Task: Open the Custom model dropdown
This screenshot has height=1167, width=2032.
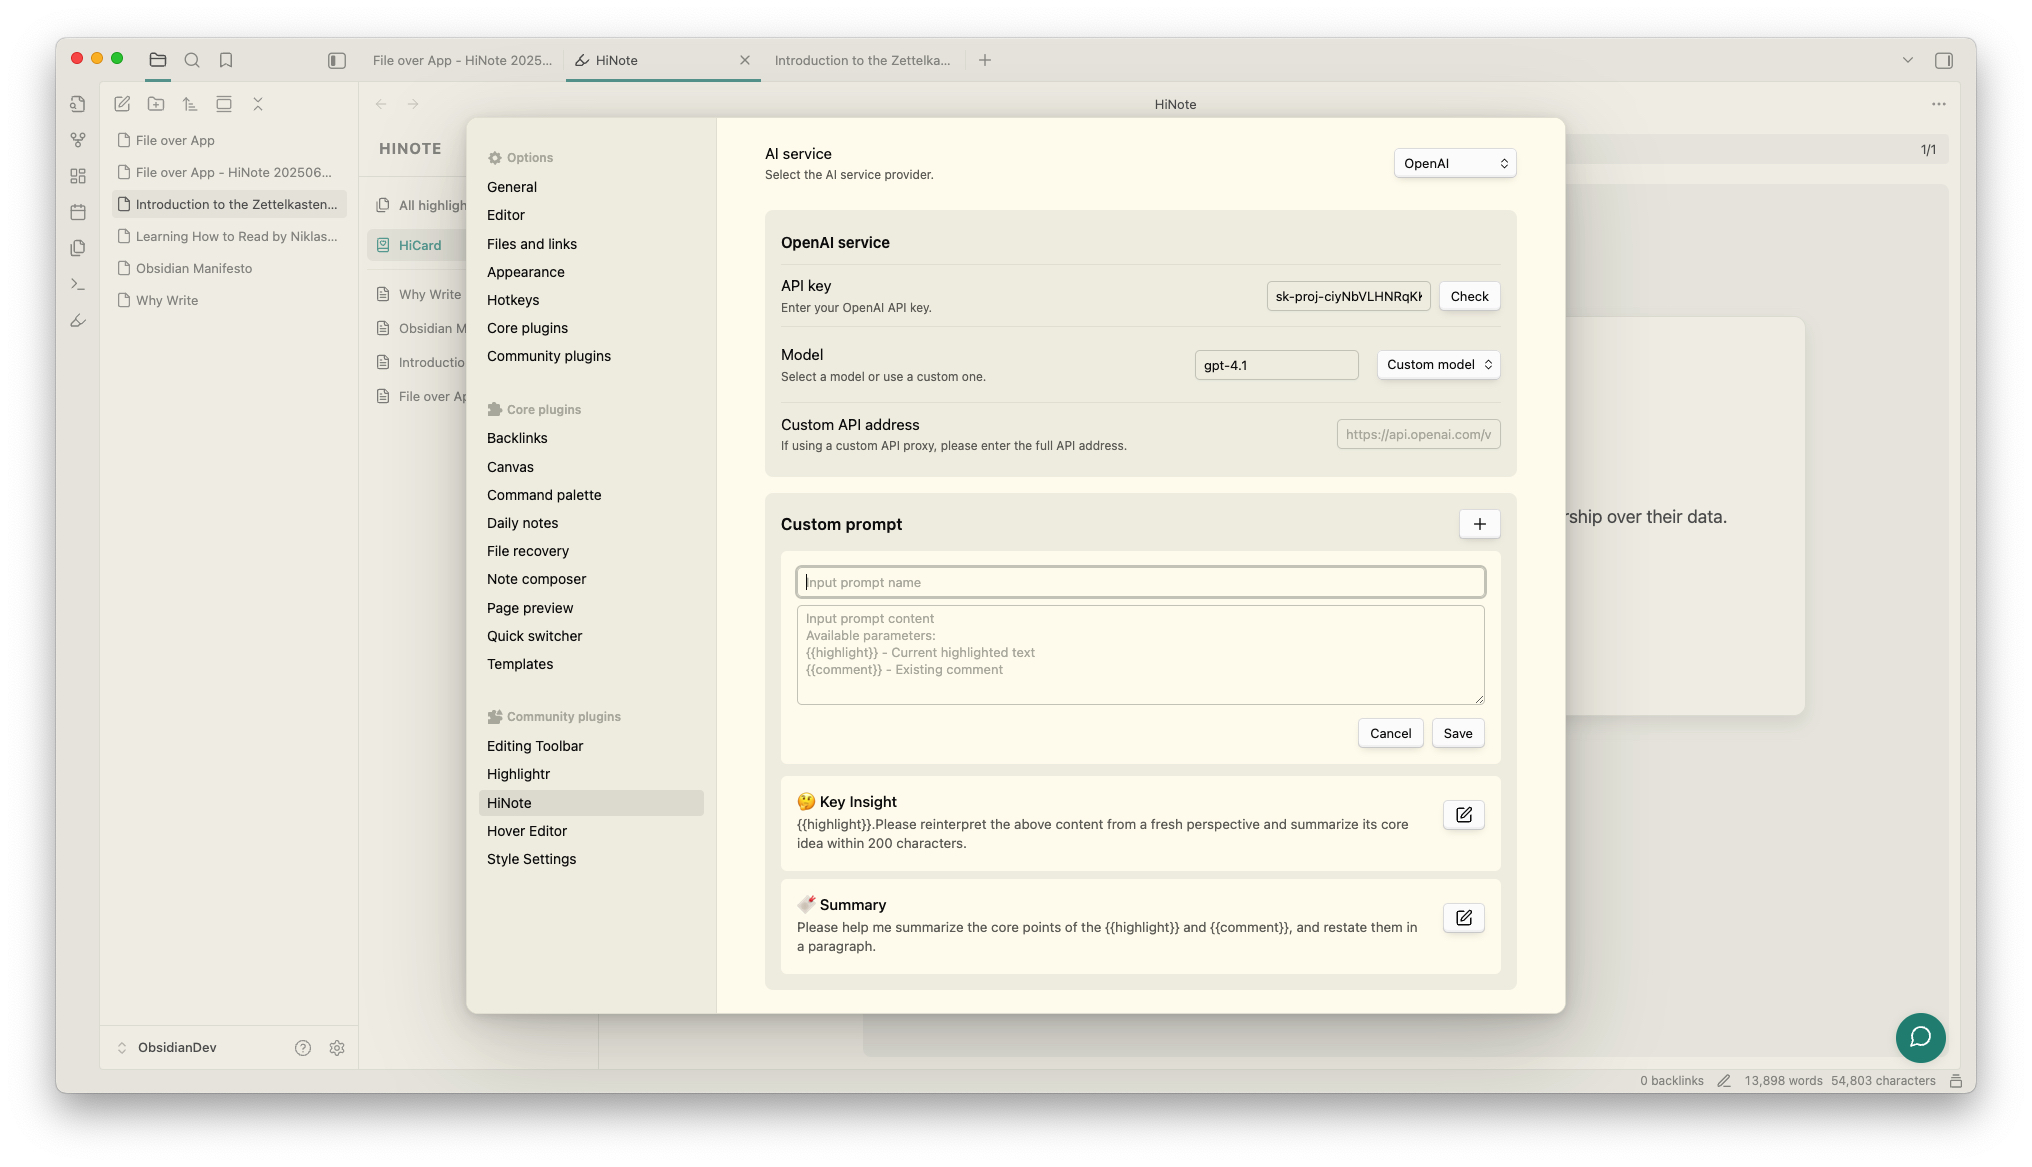Action: click(x=1438, y=365)
